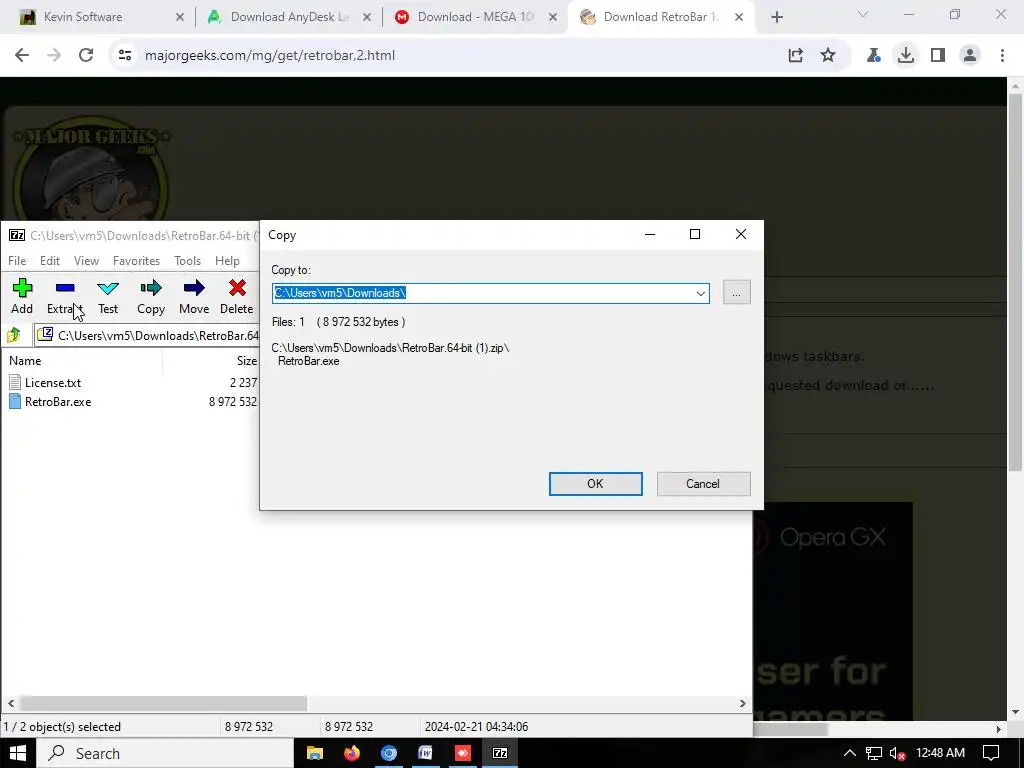Open Chrome three-dot menu

[1002, 56]
